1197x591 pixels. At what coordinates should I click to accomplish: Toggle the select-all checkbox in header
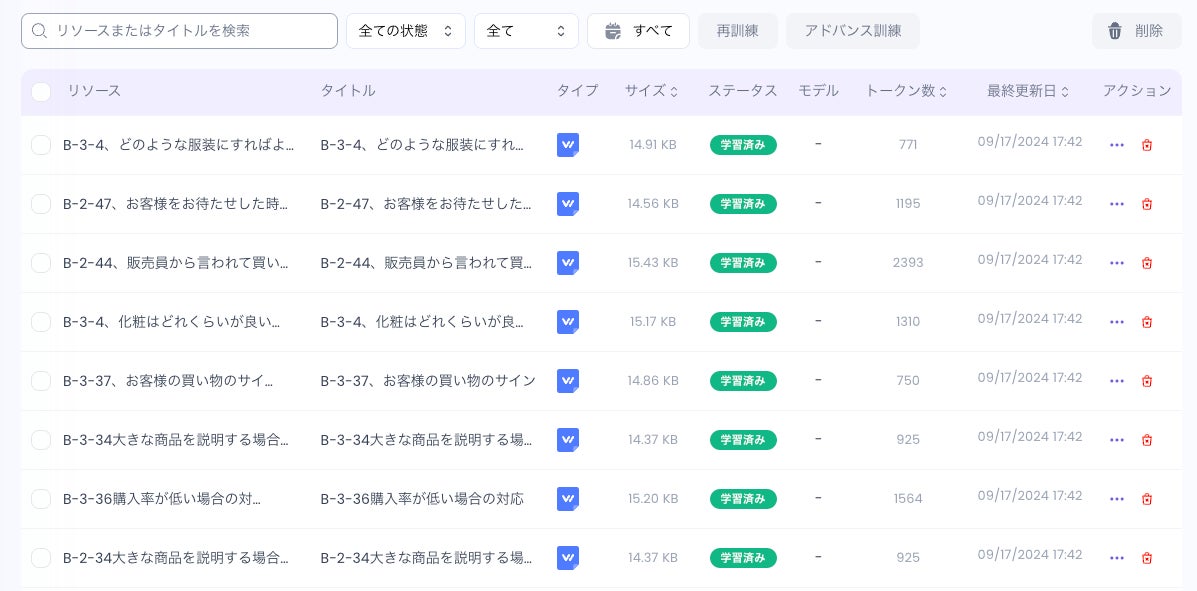41,92
